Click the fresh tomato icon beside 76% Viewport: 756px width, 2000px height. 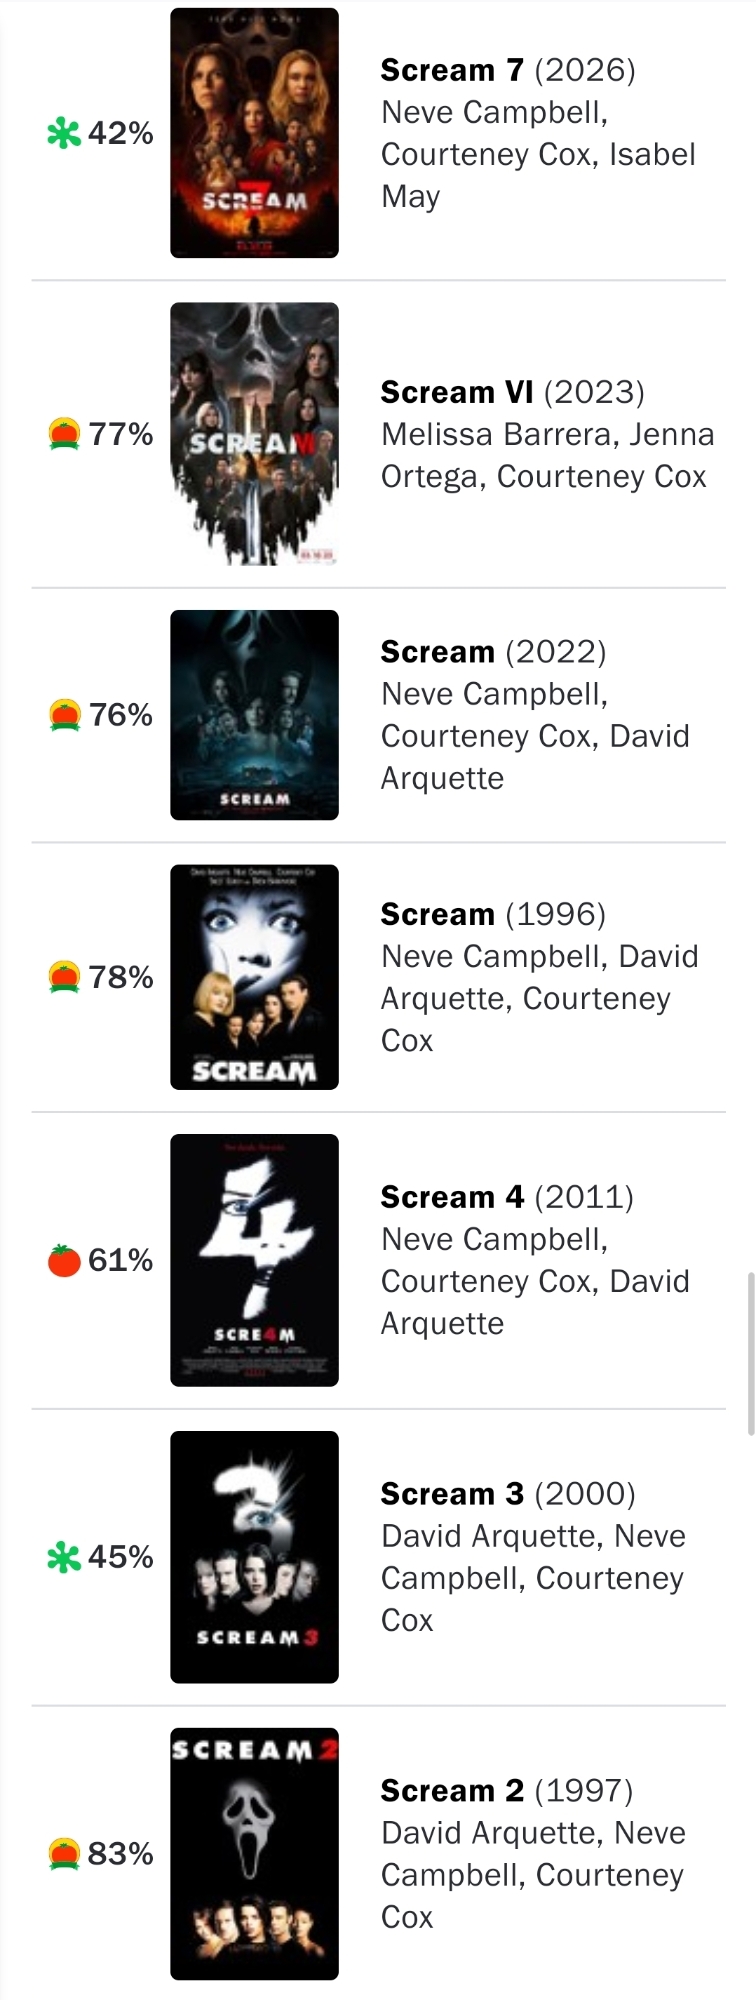coord(64,715)
